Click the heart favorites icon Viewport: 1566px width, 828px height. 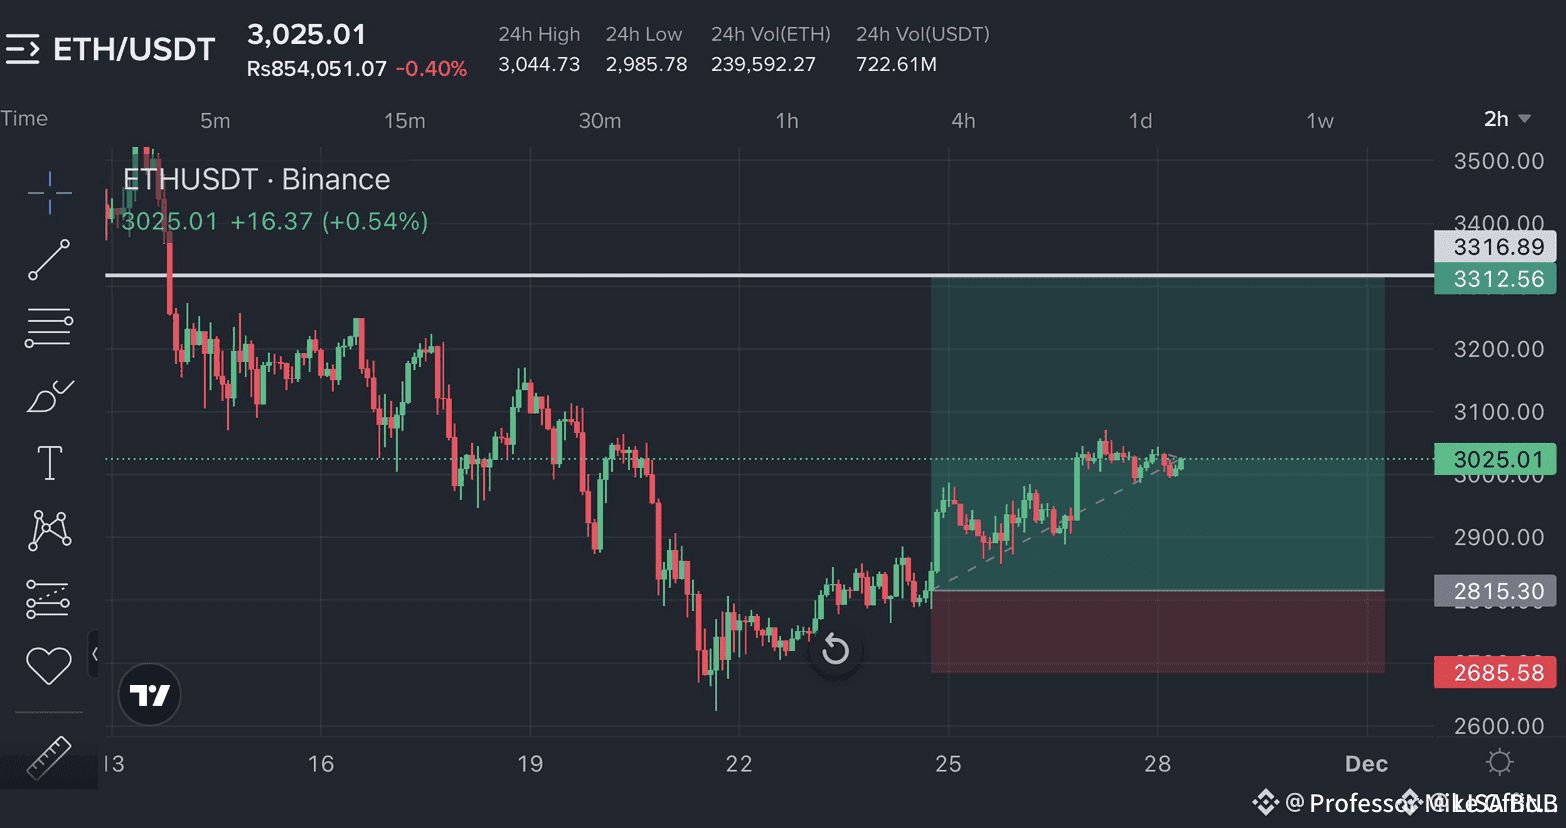coord(48,665)
